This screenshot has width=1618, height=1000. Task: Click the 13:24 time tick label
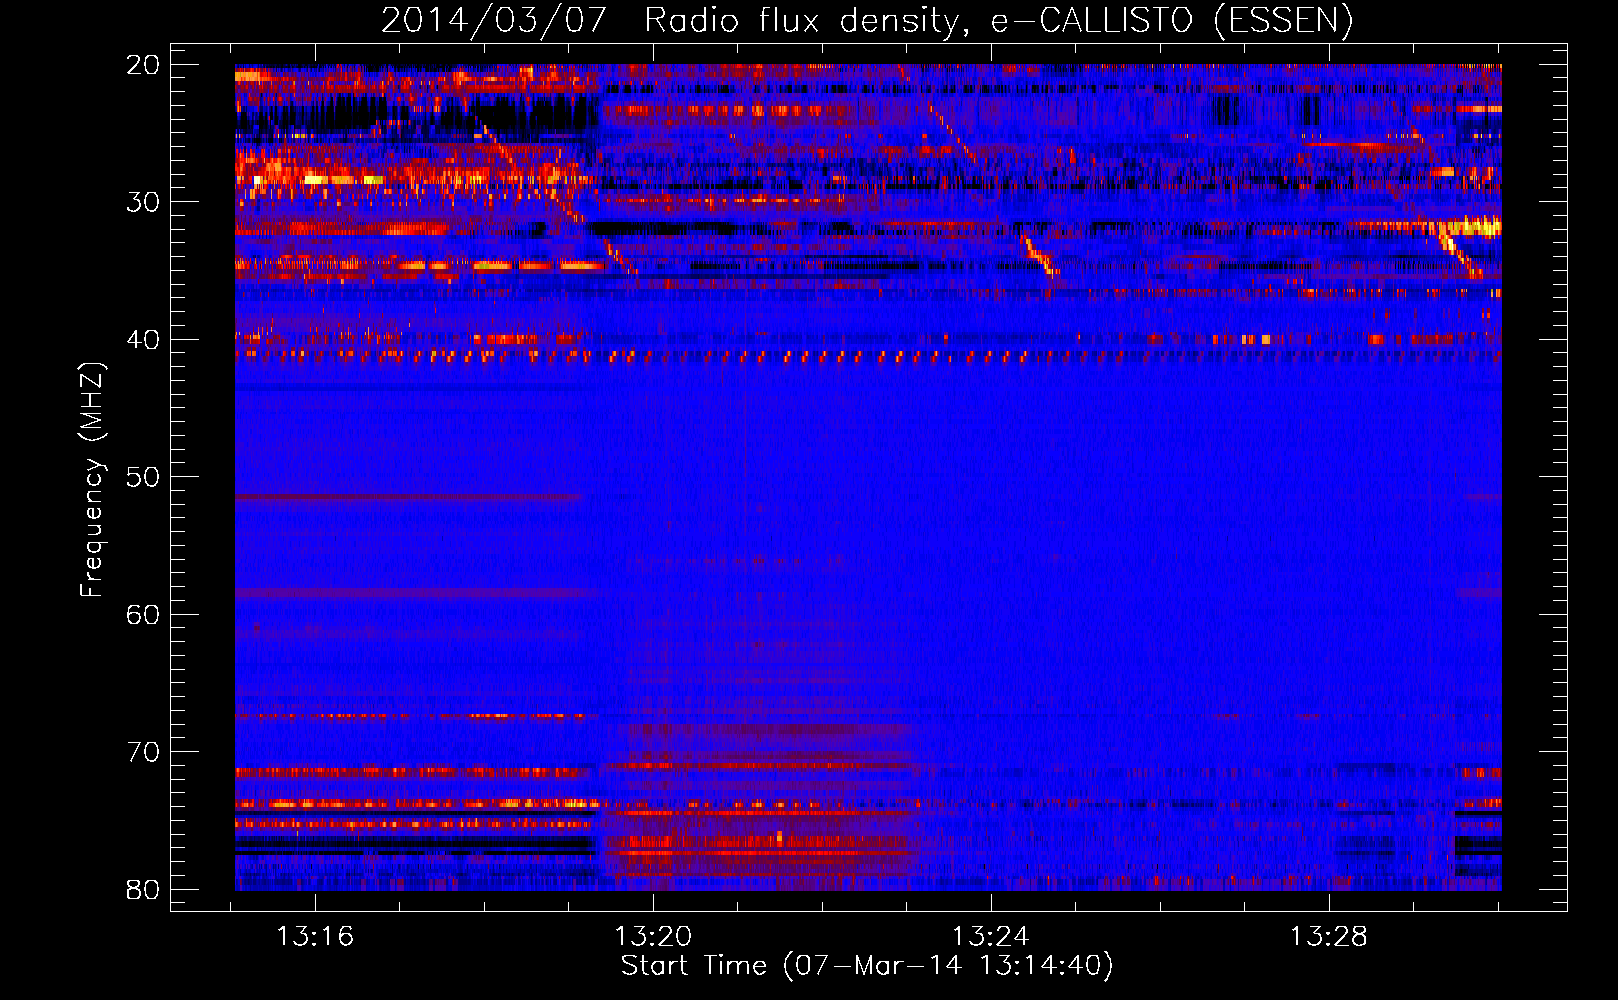pos(990,937)
